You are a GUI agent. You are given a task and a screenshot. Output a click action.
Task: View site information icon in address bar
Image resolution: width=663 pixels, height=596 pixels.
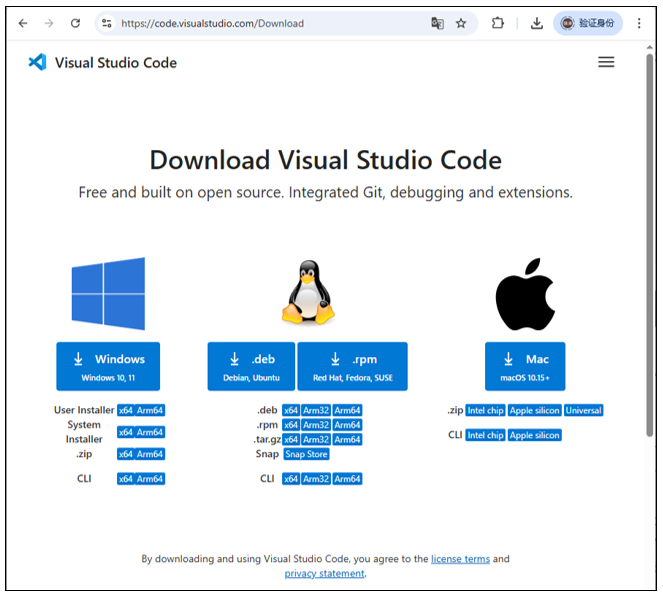pos(107,23)
